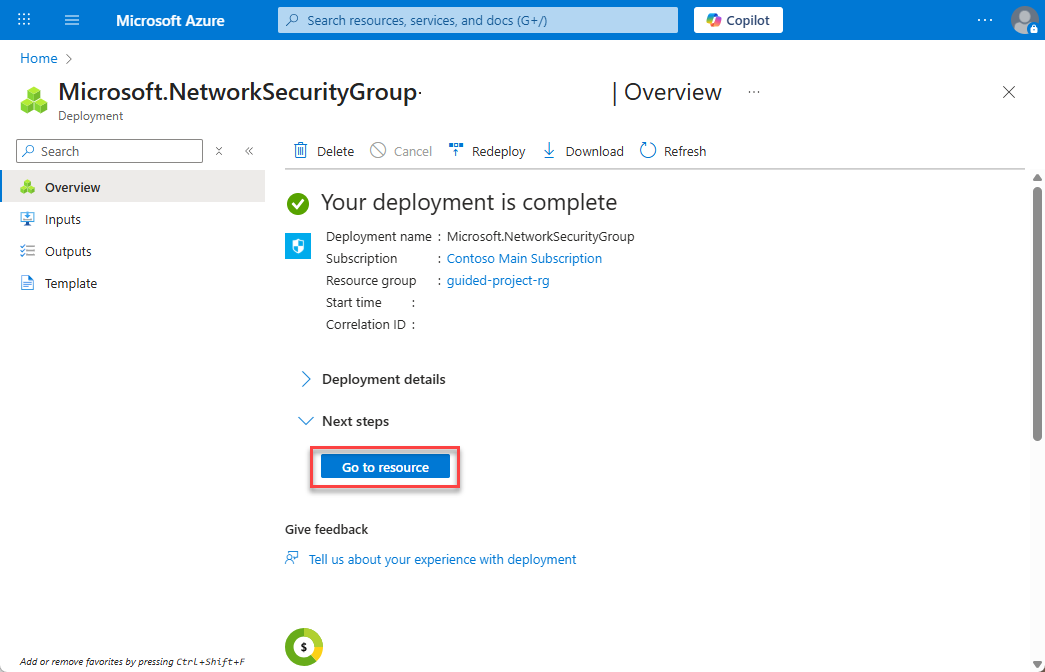Image resolution: width=1045 pixels, height=672 pixels.
Task: Open the portal hamburger menu
Action: point(72,20)
